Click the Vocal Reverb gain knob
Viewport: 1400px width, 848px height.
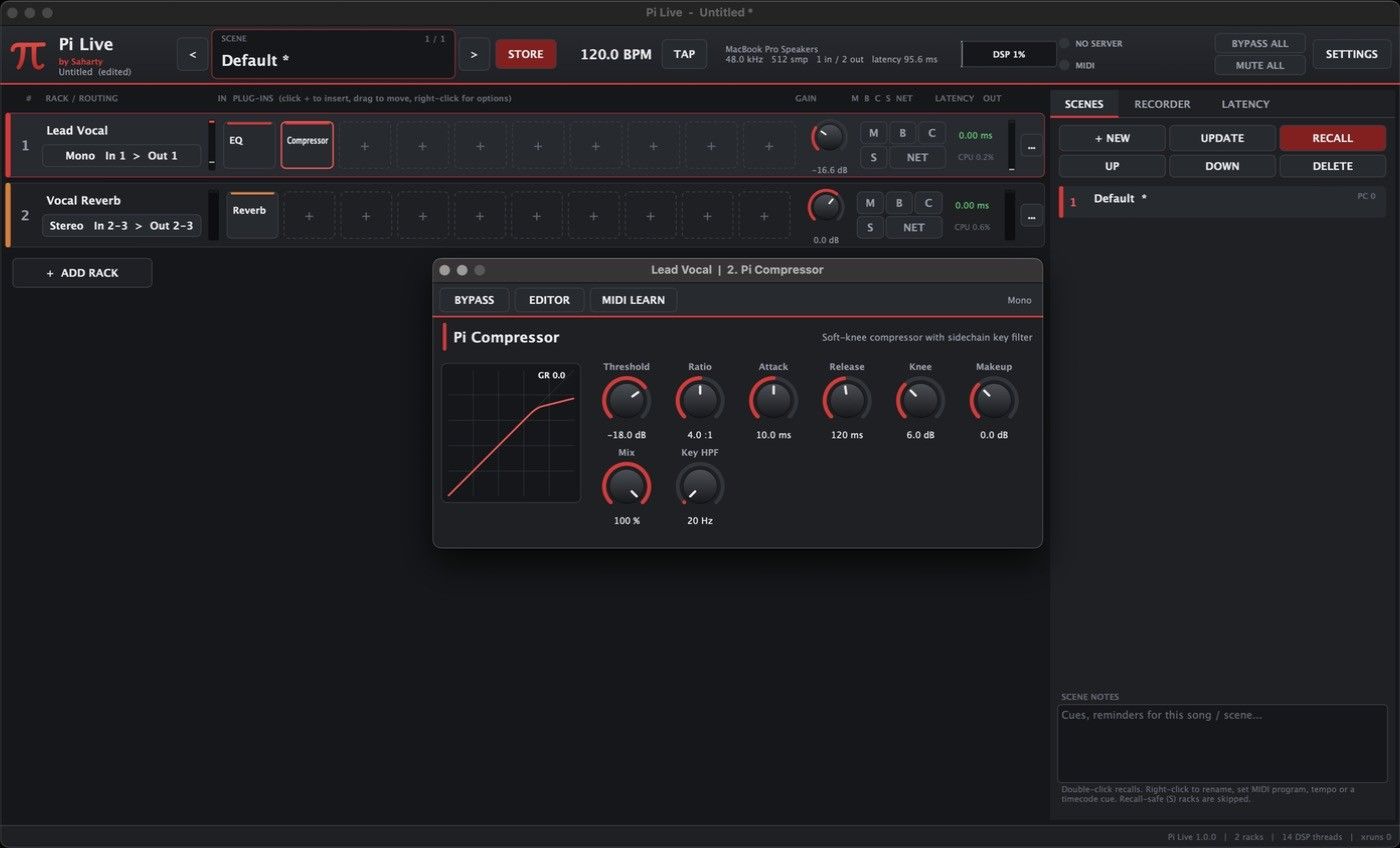pos(825,207)
